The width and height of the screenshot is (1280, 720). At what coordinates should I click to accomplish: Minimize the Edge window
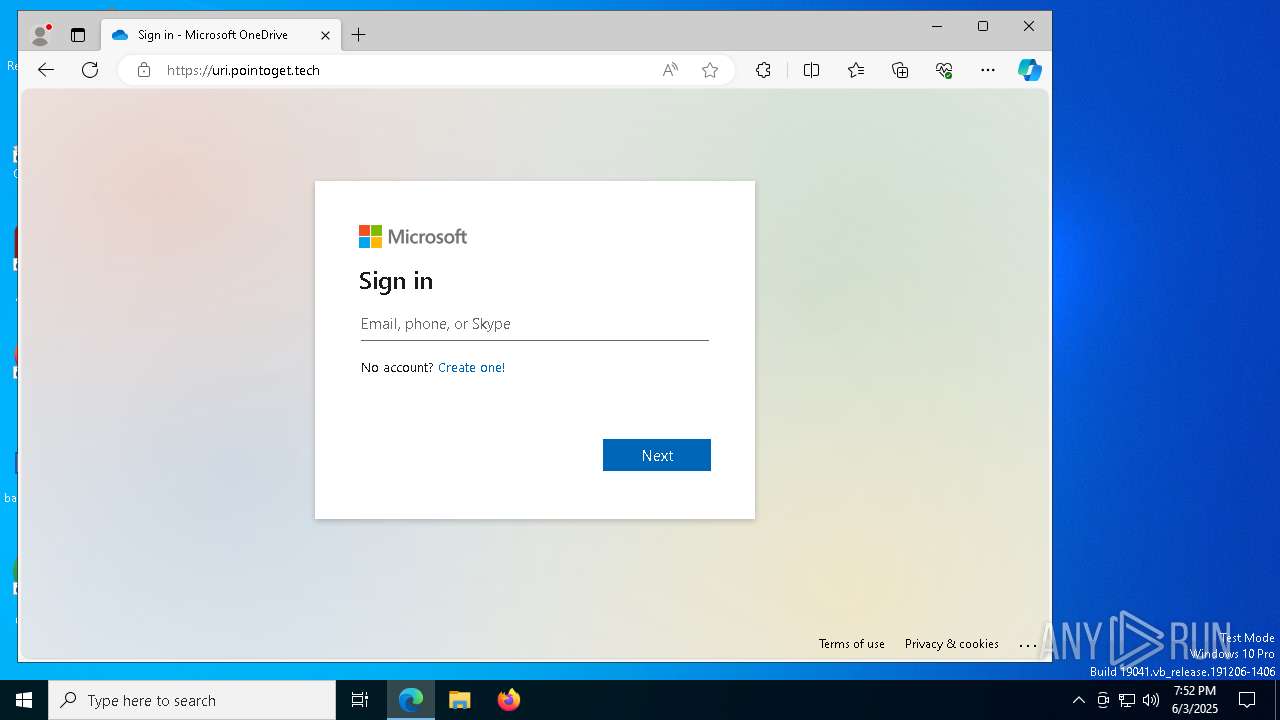(937, 27)
